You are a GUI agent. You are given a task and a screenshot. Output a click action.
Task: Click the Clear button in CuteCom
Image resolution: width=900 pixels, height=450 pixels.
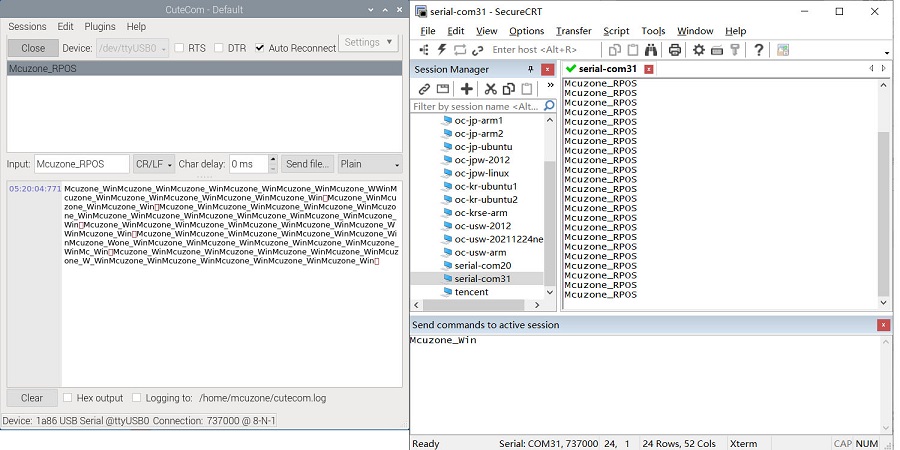coord(32,398)
